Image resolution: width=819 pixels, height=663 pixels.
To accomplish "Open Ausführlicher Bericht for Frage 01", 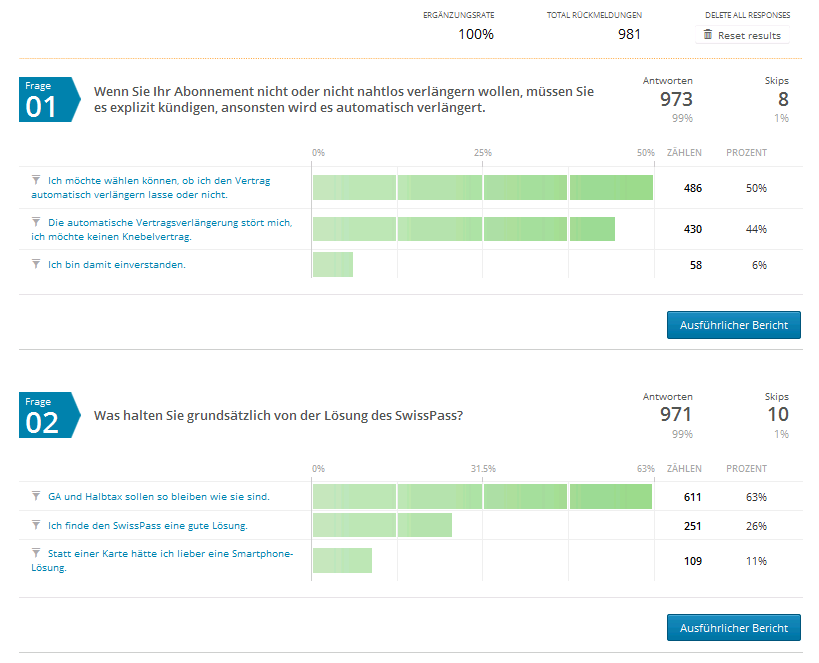I will (733, 325).
